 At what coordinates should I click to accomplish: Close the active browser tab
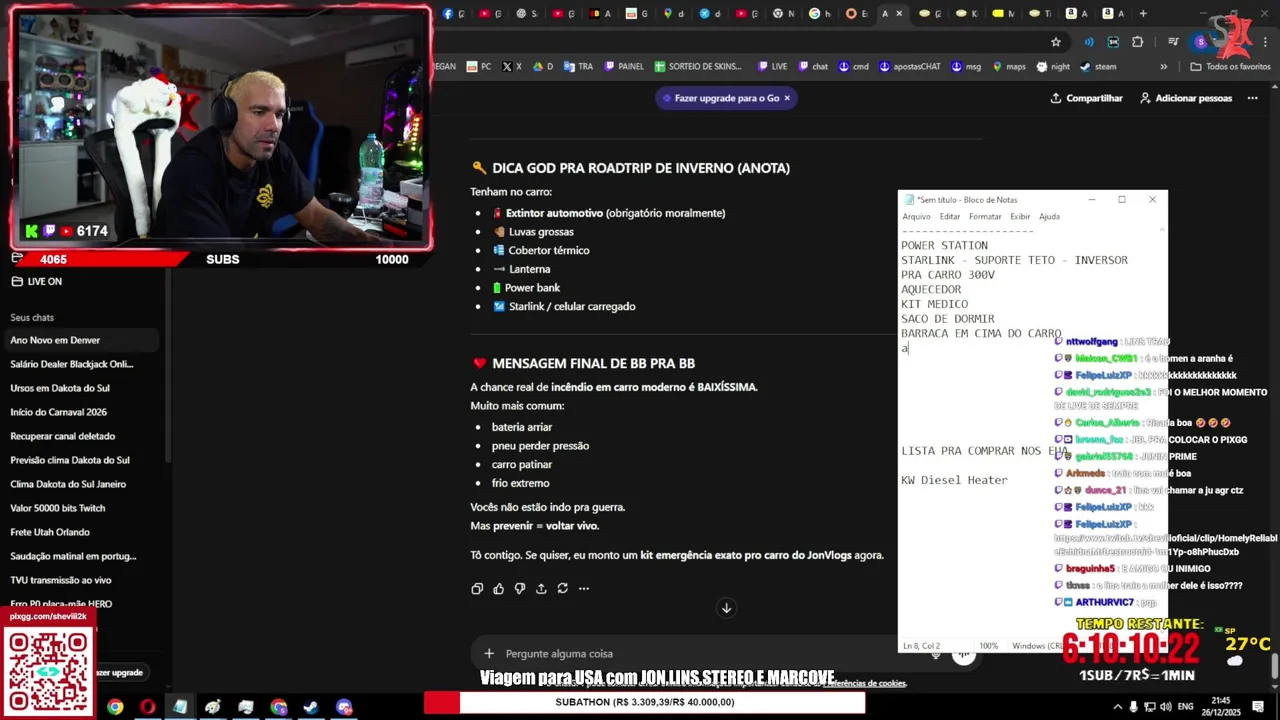pos(899,13)
